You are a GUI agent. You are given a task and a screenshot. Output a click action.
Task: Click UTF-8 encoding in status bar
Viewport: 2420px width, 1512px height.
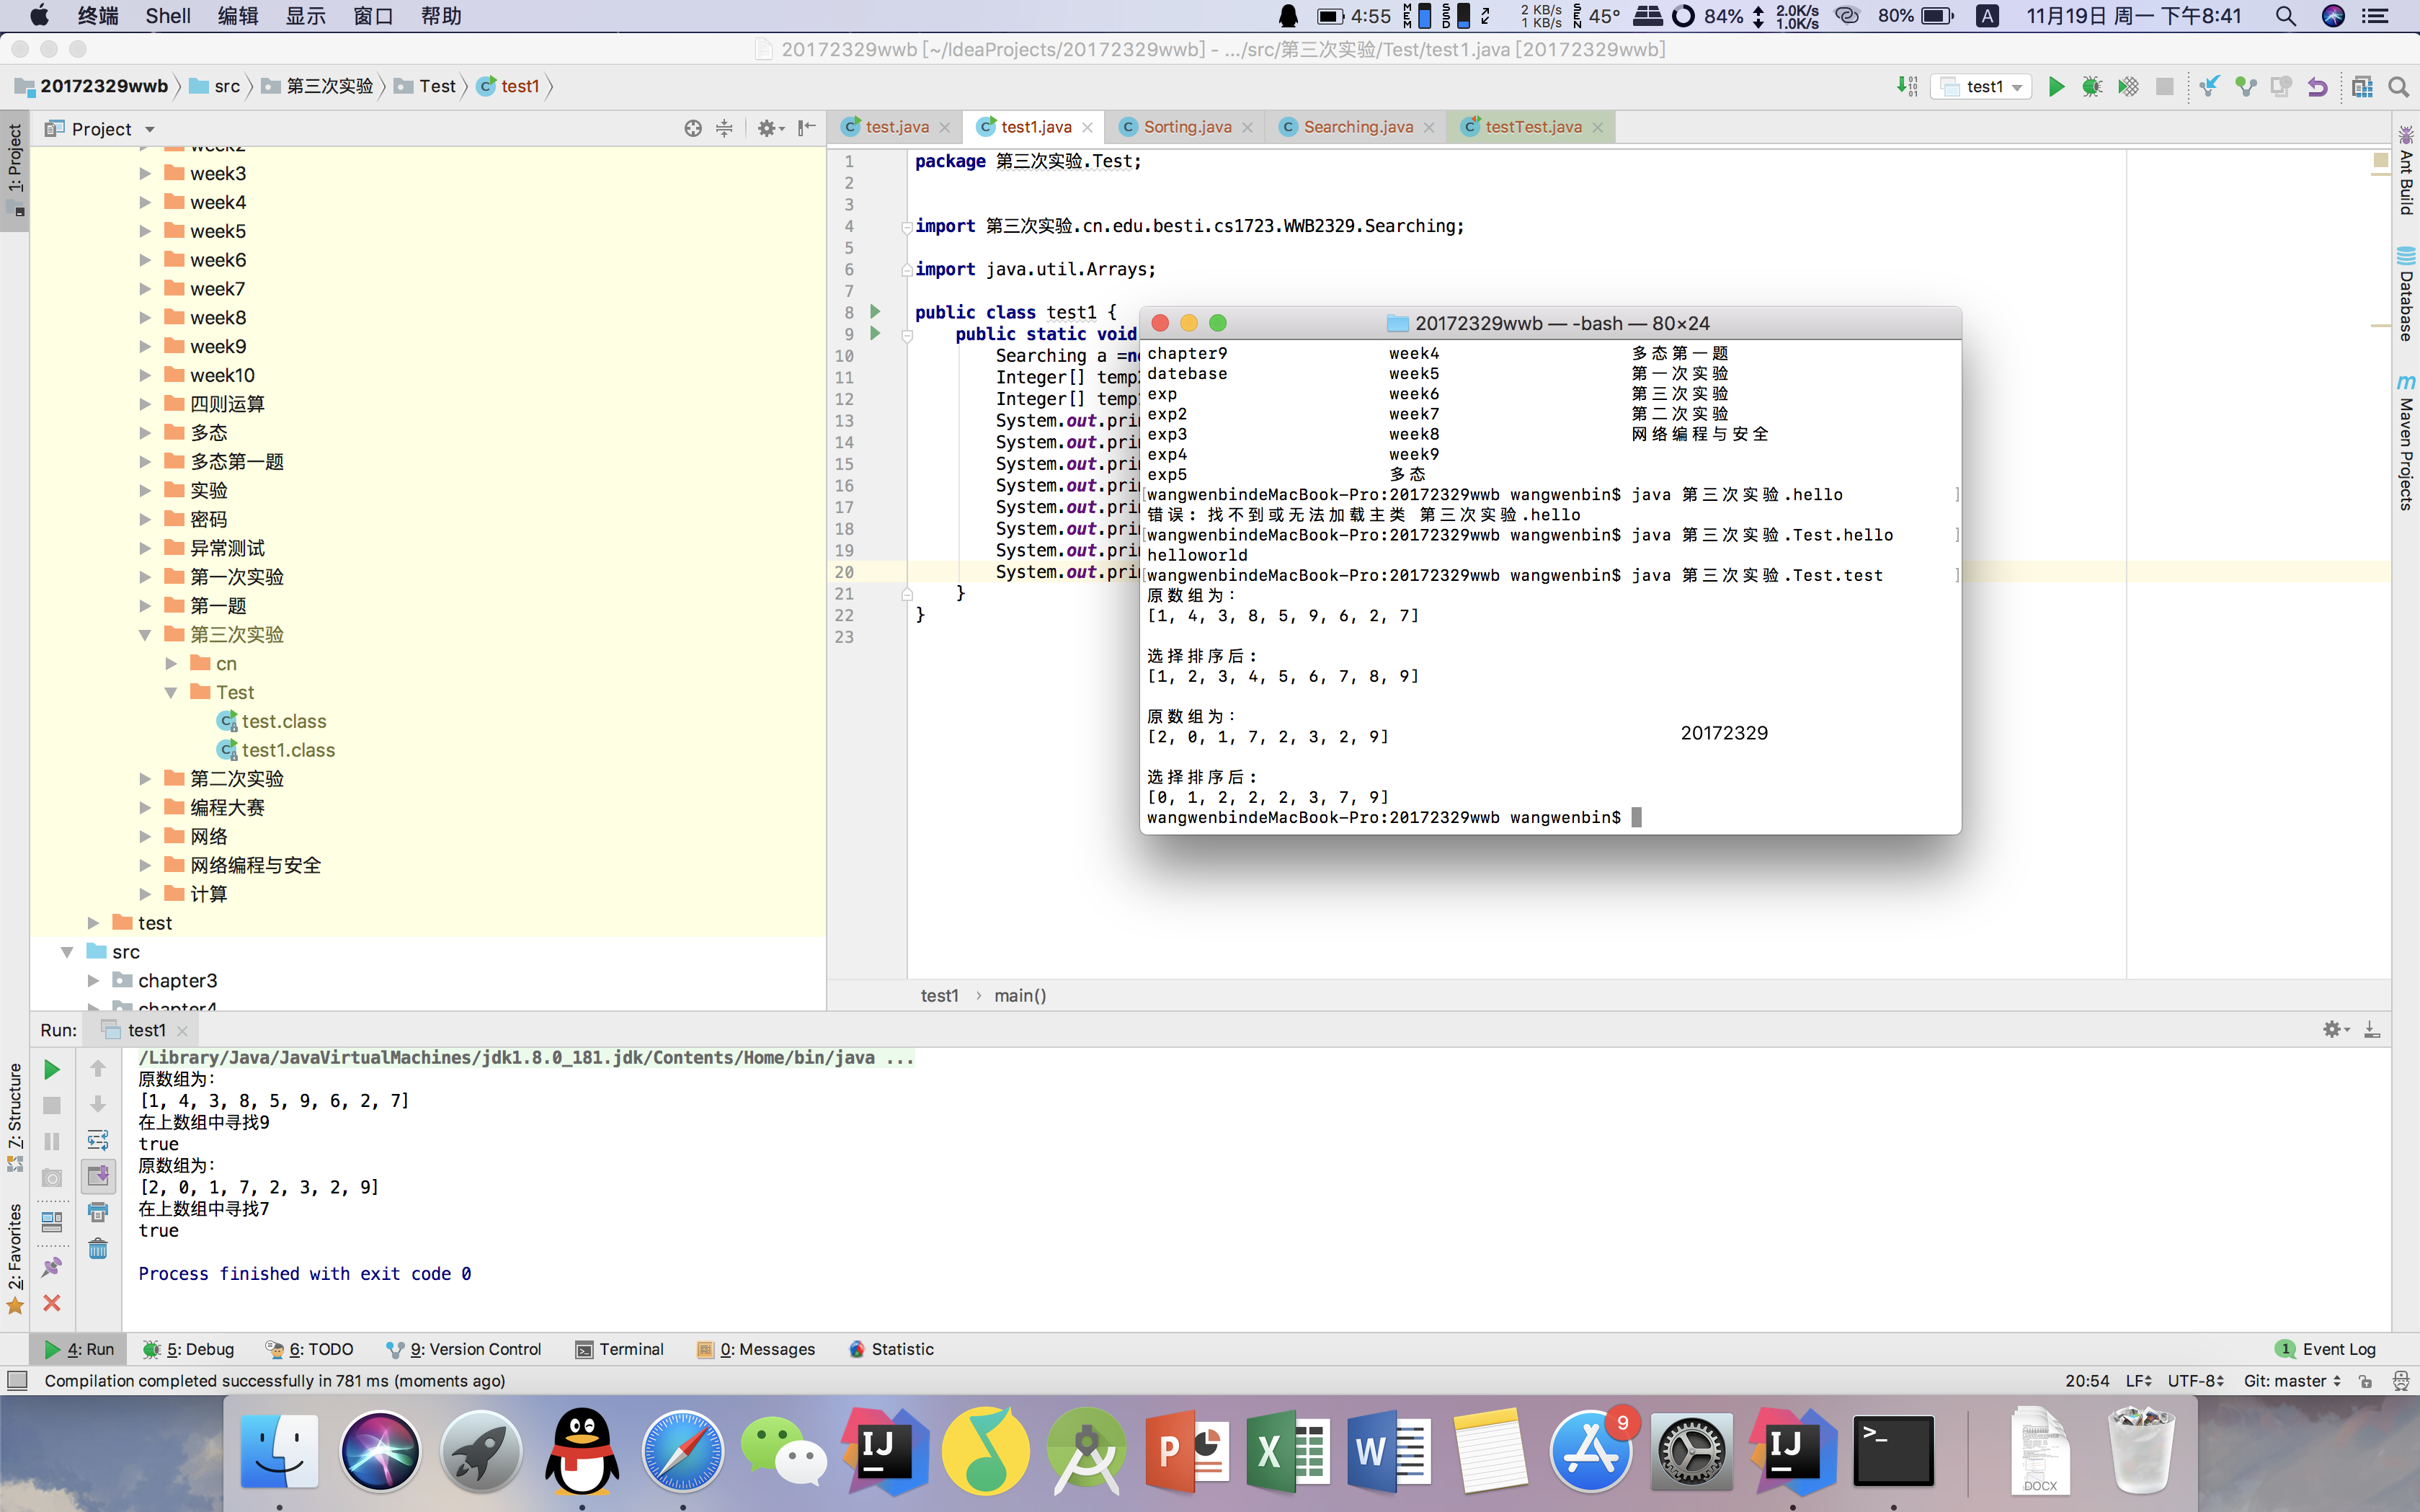2195,1381
